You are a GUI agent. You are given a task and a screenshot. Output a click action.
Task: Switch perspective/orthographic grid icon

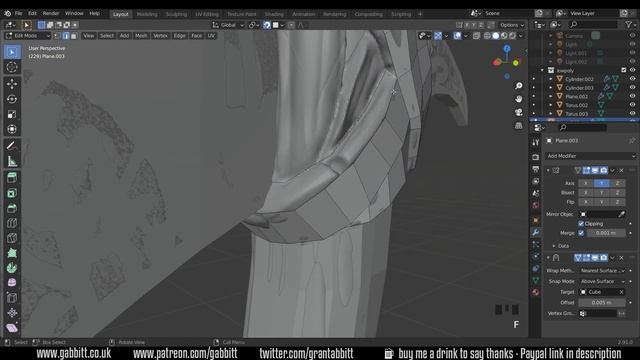pos(518,125)
